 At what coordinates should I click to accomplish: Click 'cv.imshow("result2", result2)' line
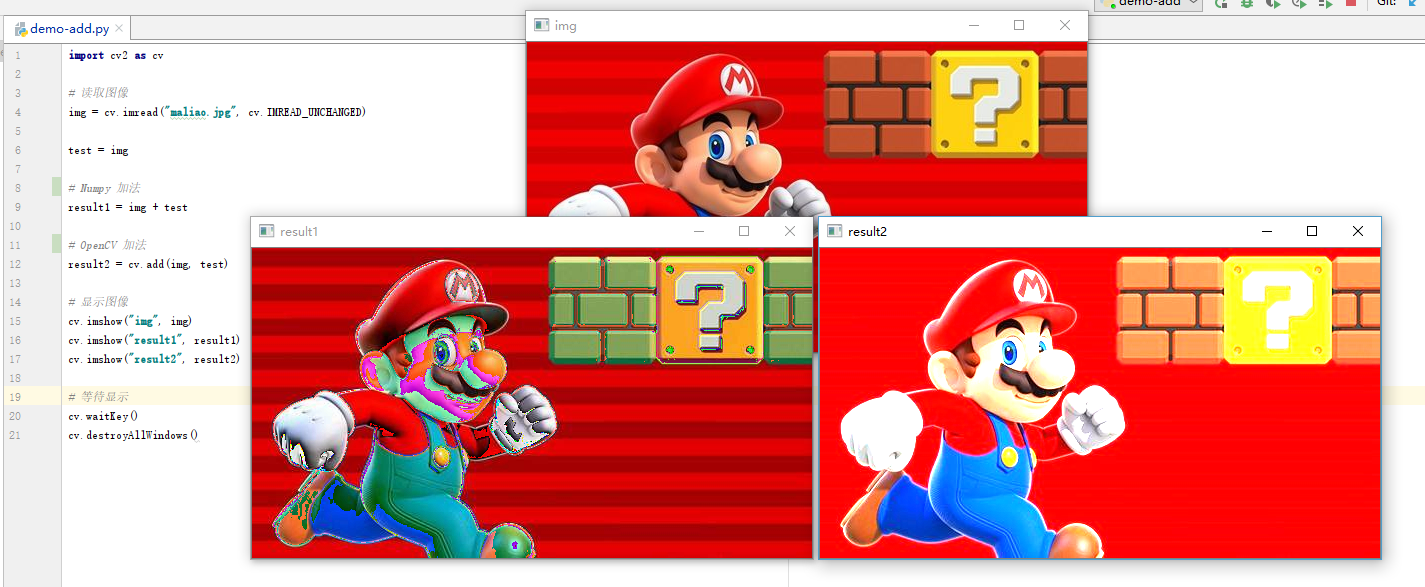154,359
